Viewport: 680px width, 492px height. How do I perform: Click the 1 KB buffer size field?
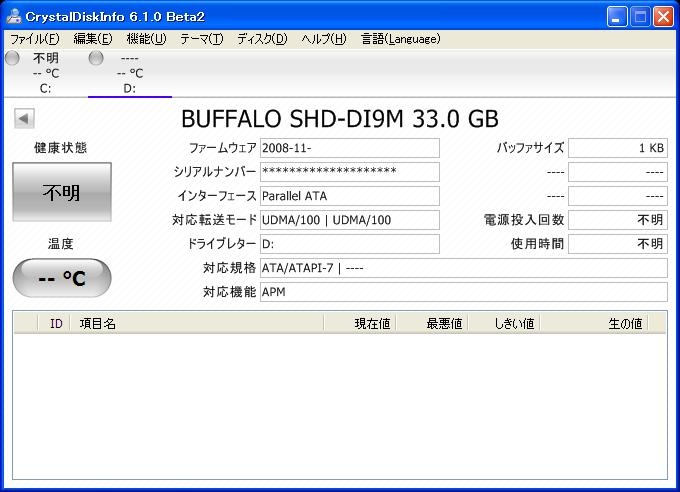(618, 148)
